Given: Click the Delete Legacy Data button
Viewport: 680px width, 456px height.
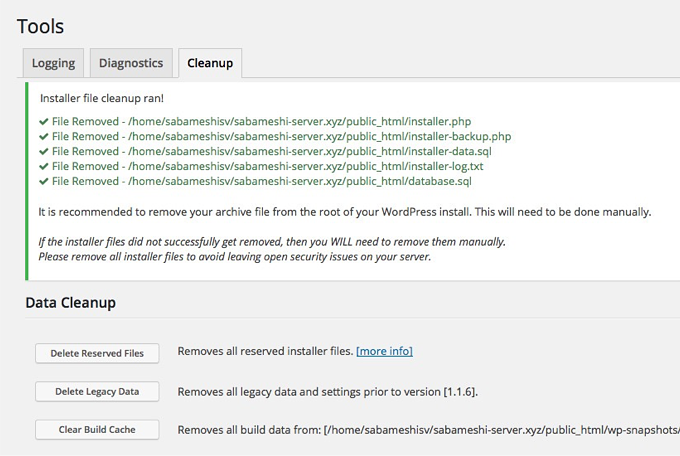Looking at the screenshot, I should pyautogui.click(x=97, y=391).
